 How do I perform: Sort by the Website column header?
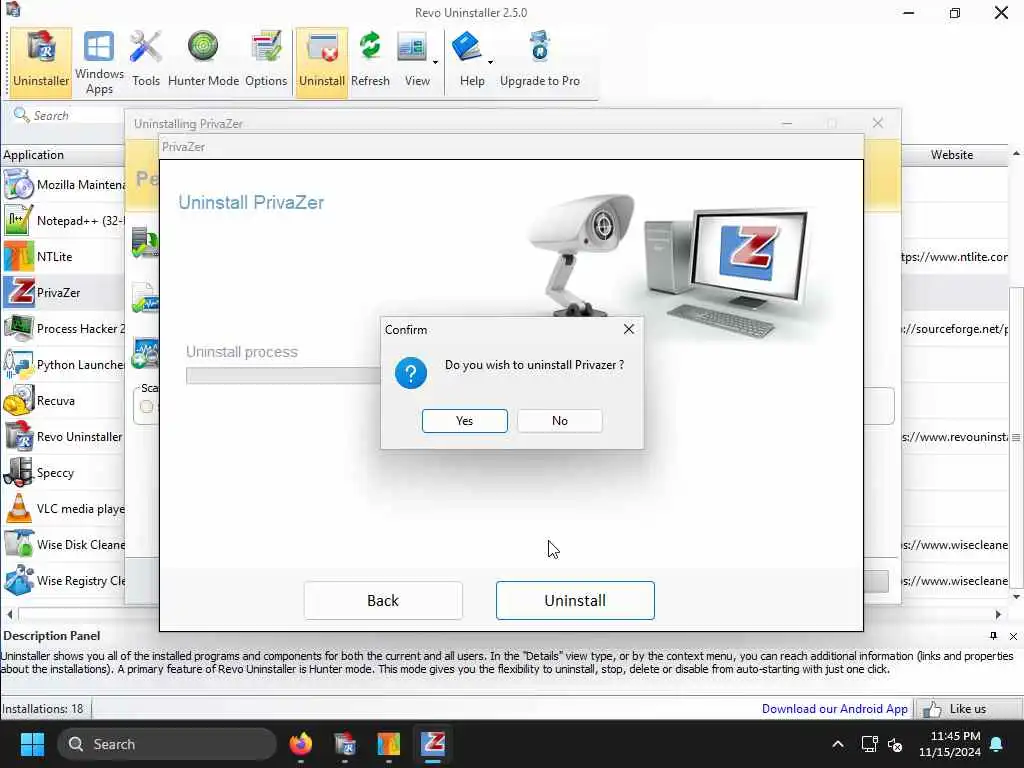952,155
